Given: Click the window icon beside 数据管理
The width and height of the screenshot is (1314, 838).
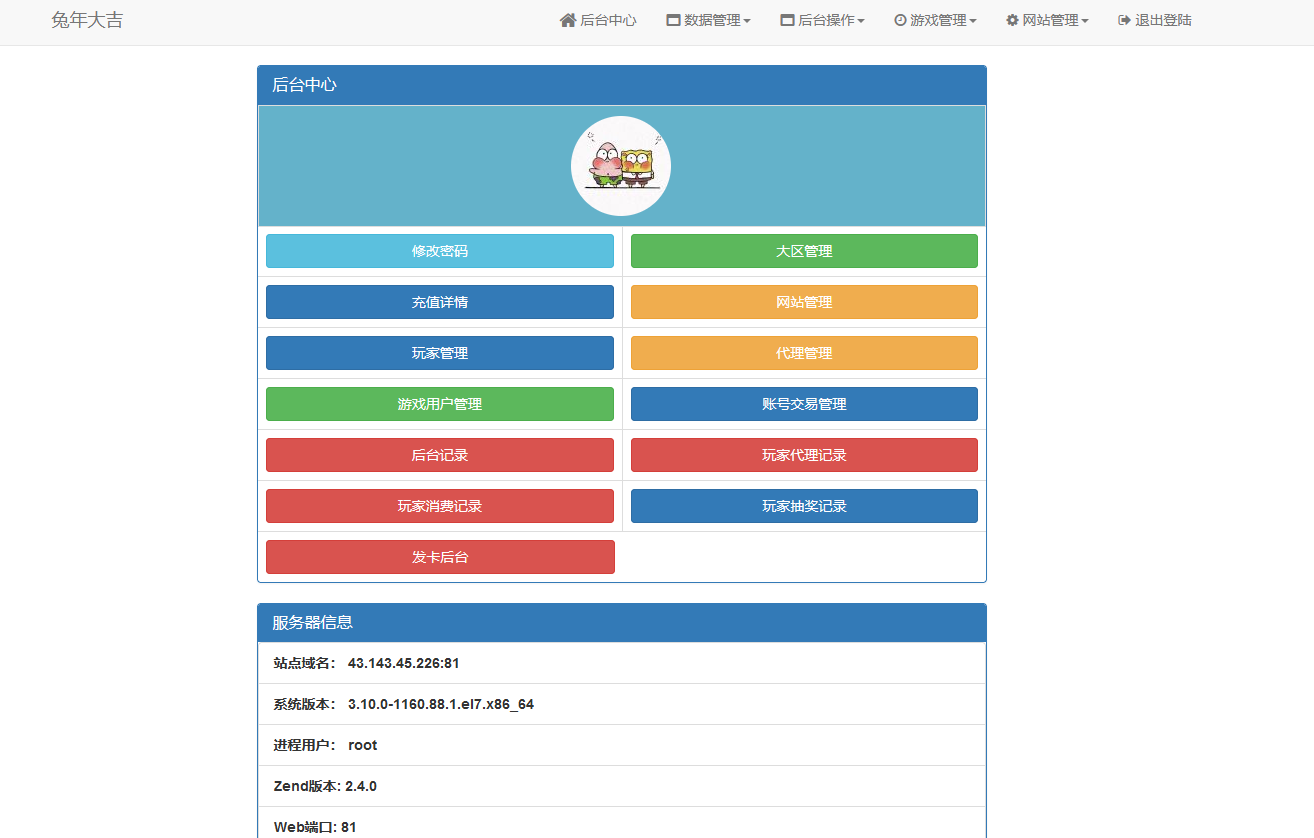Looking at the screenshot, I should pos(673,20).
